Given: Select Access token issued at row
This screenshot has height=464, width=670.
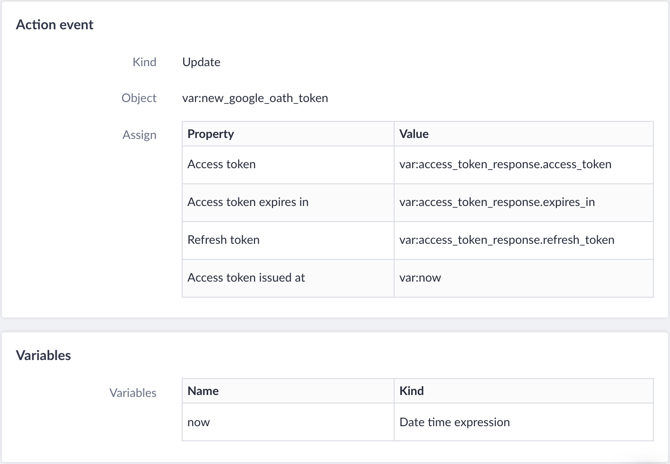Looking at the screenshot, I should (x=417, y=278).
